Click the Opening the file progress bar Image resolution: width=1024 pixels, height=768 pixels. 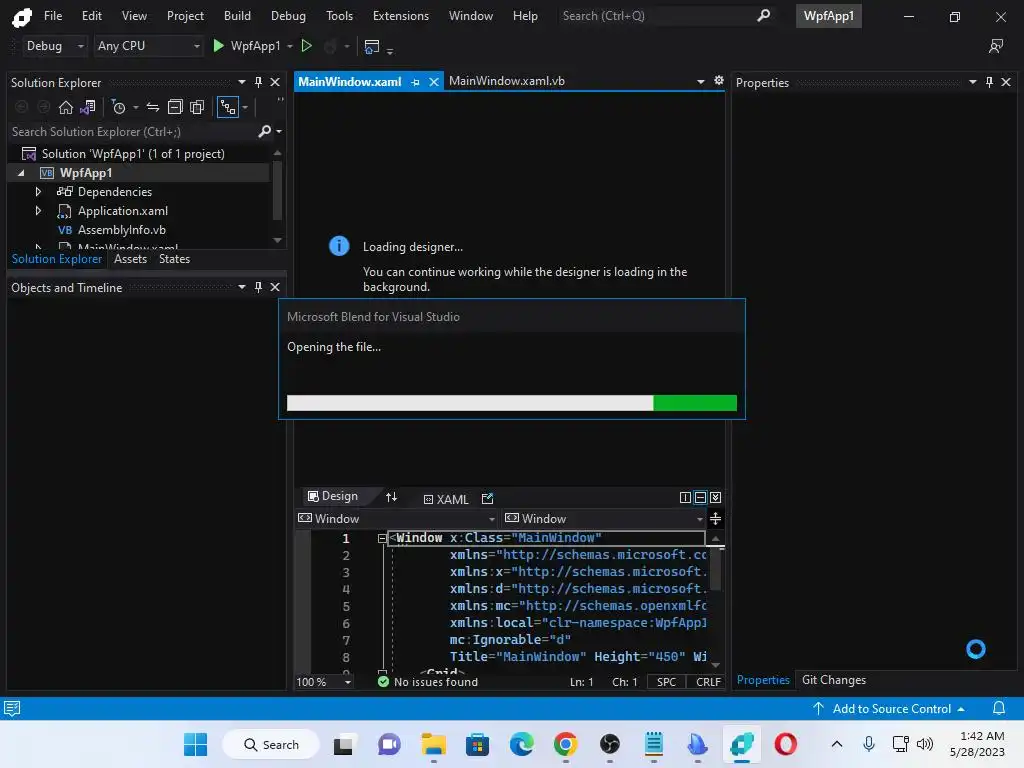(x=511, y=403)
